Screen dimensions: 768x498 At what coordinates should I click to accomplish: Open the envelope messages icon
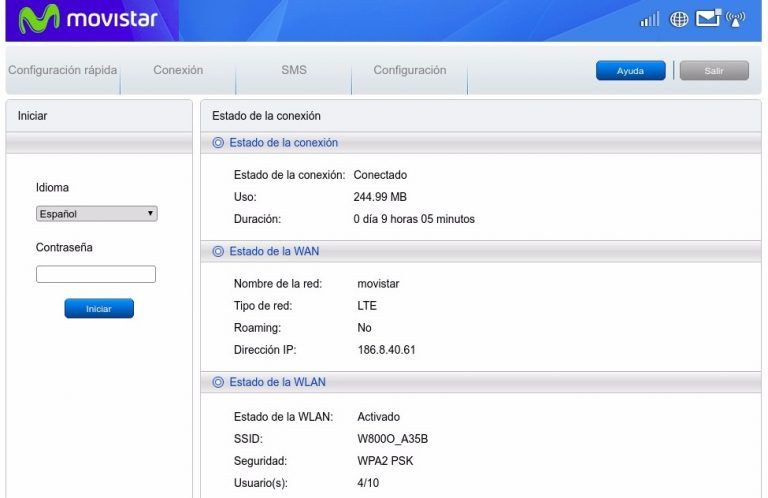(x=708, y=18)
